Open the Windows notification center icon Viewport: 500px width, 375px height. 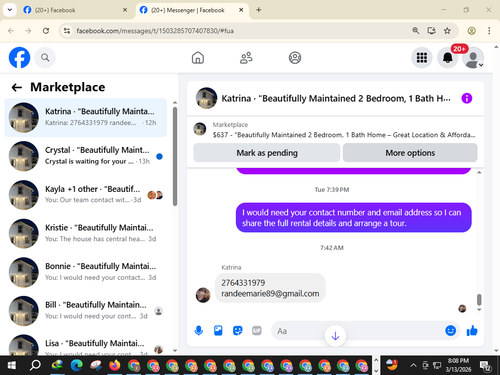(485, 366)
